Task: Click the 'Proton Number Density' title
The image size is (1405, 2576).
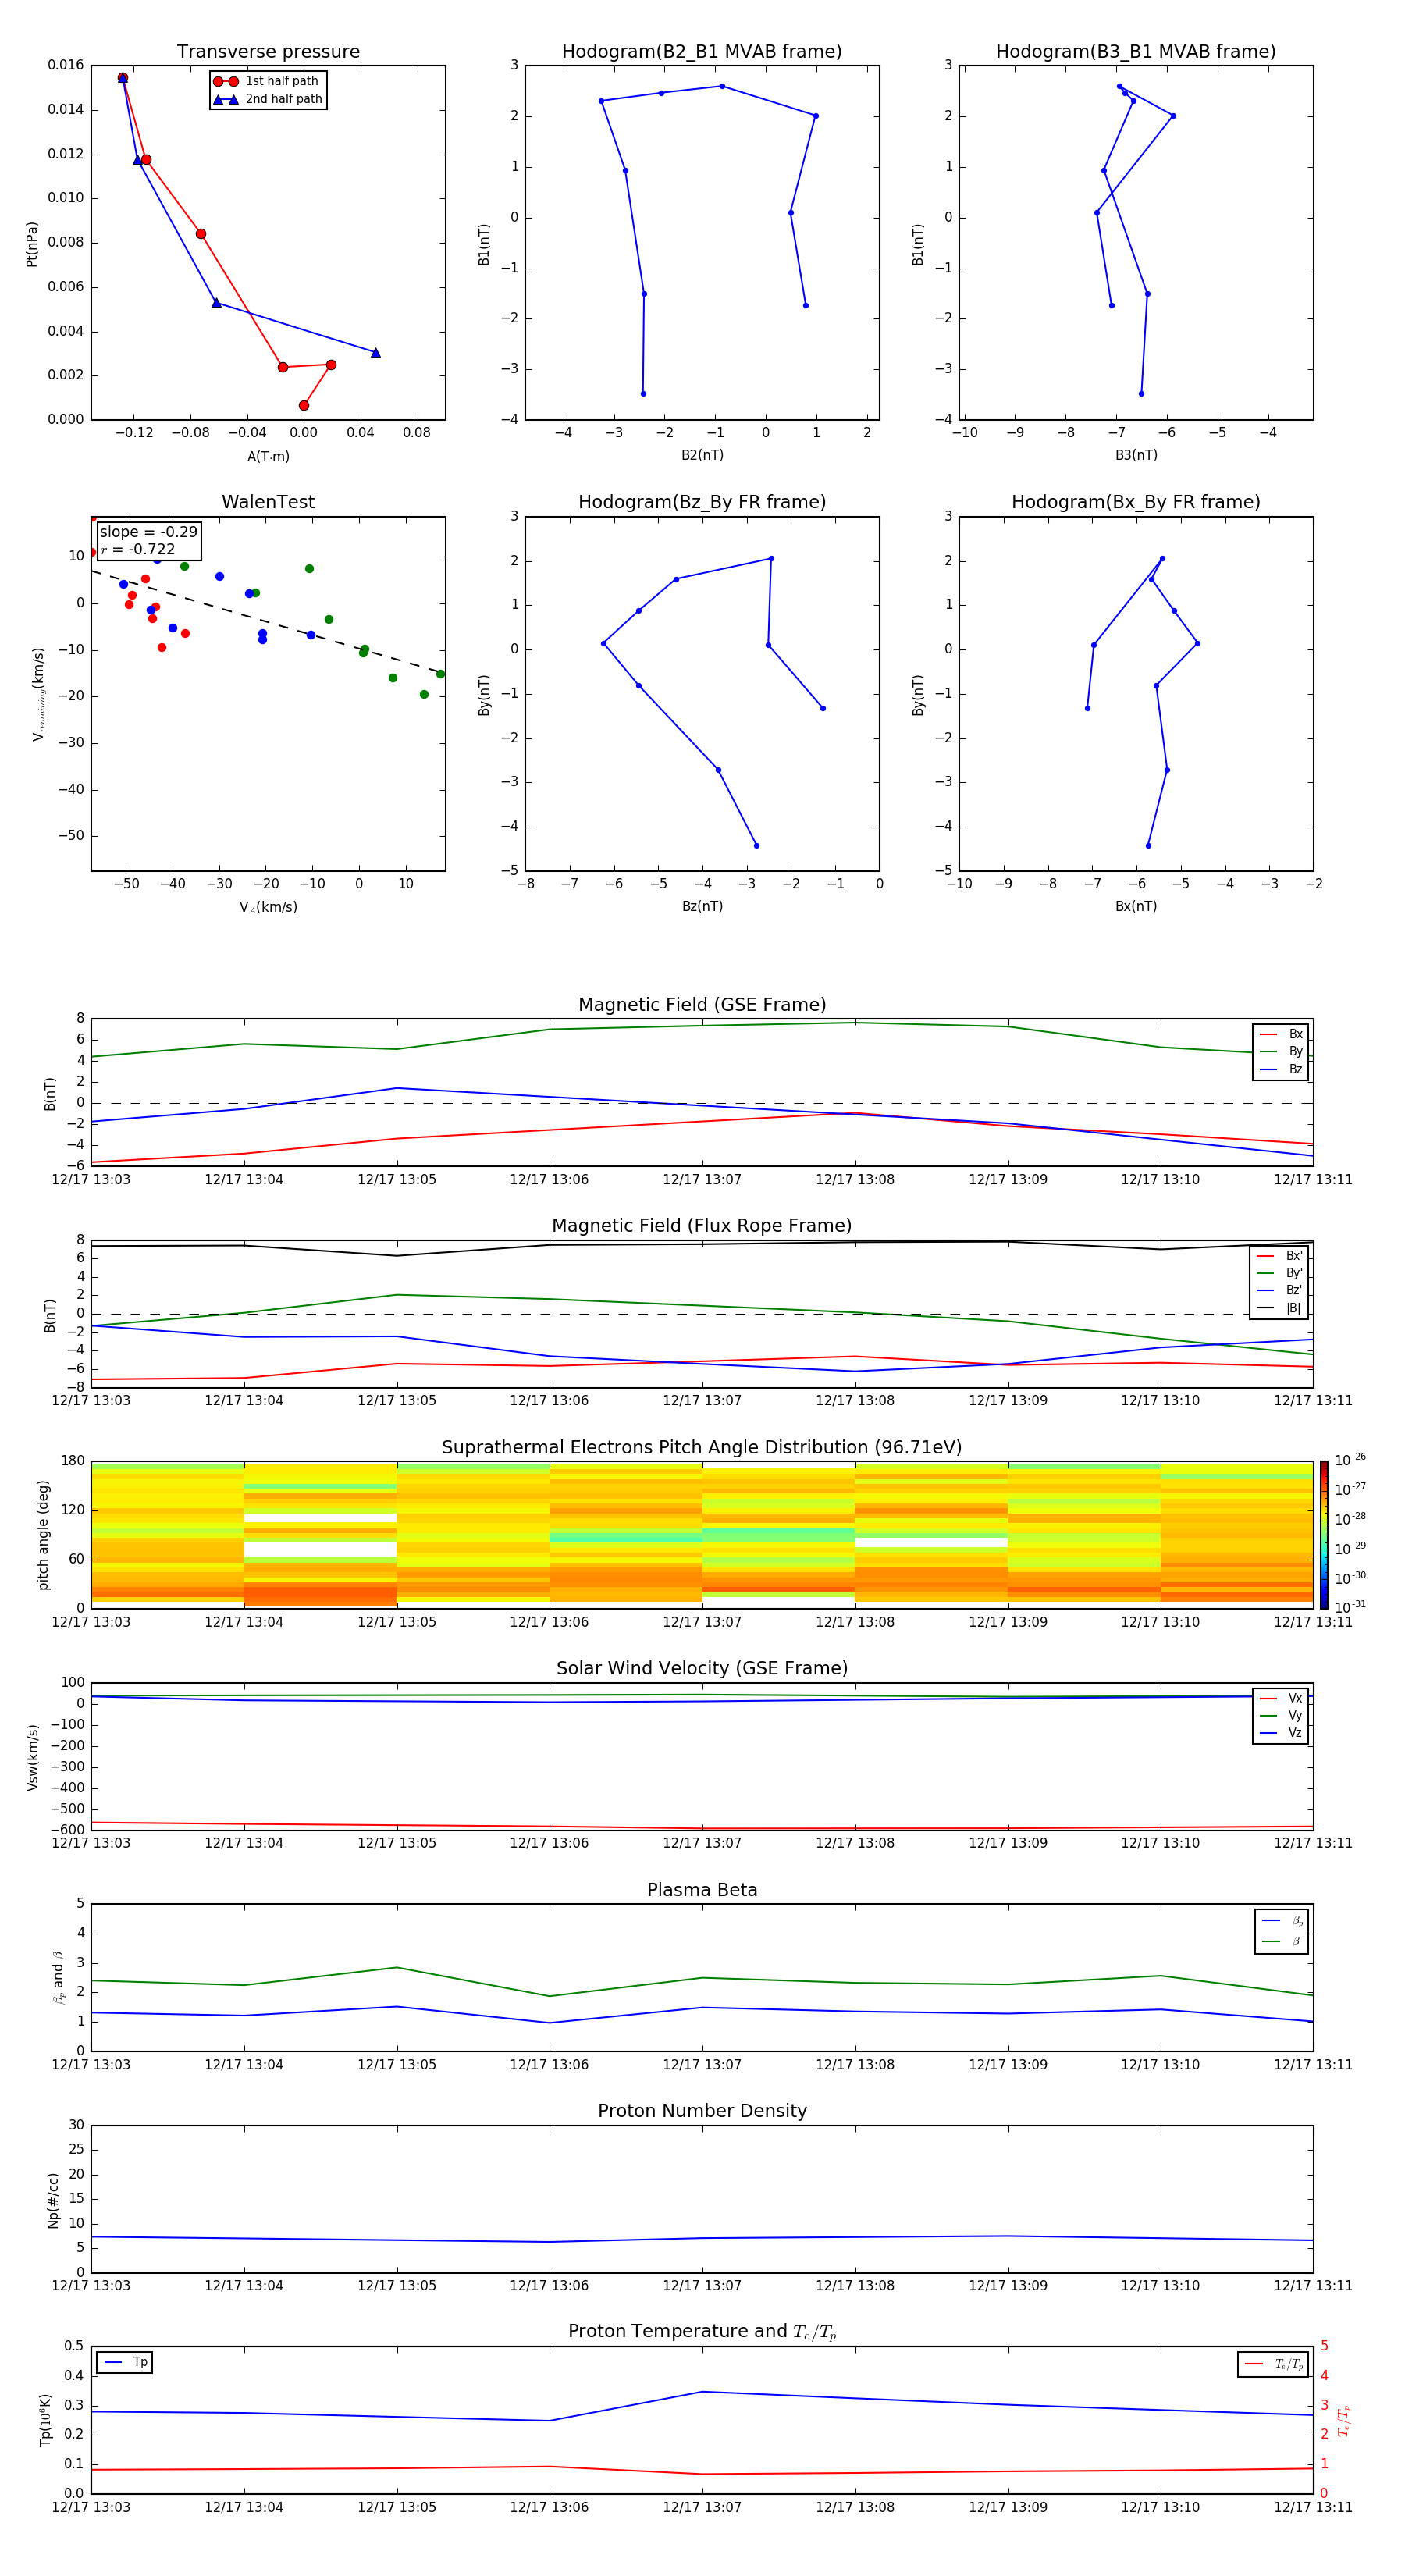Action: pos(702,2111)
